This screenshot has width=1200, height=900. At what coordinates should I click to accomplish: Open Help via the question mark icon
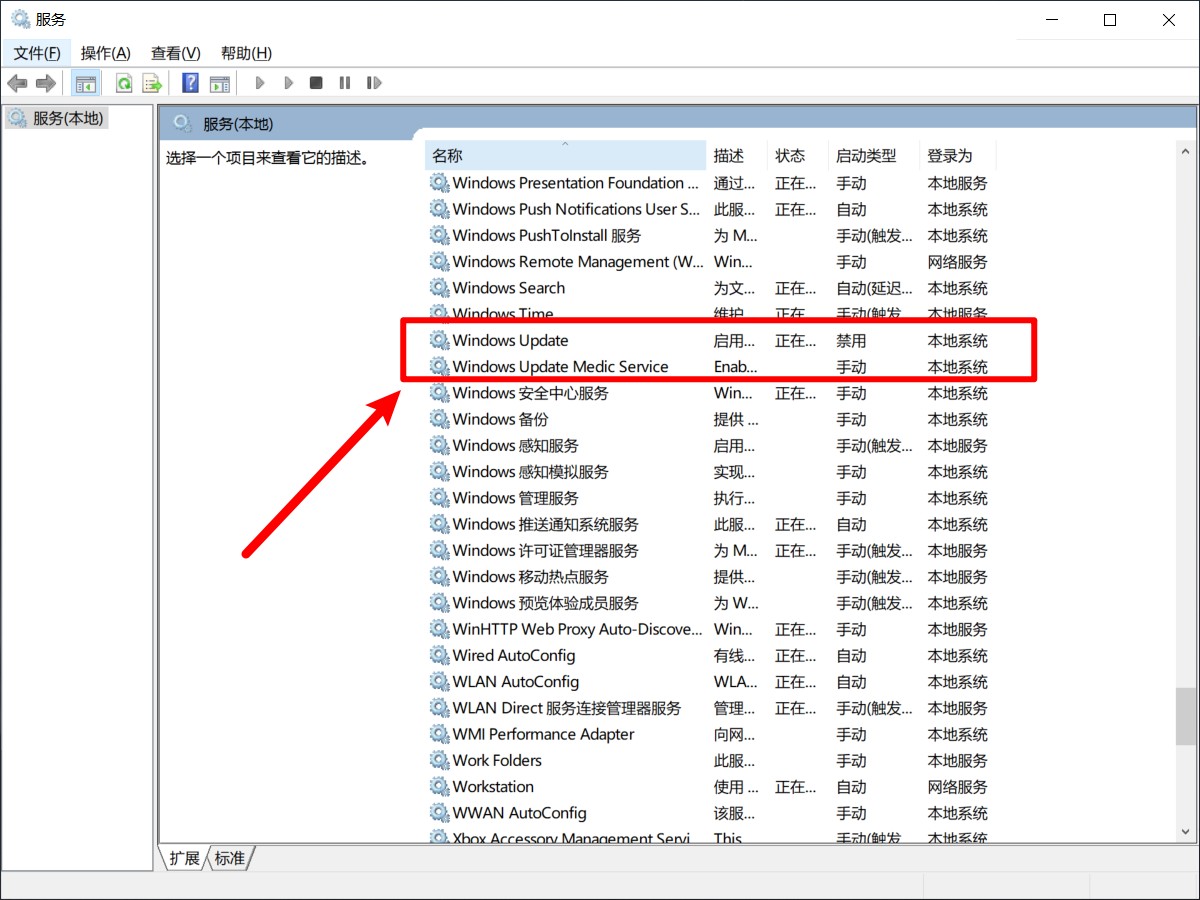pos(189,82)
